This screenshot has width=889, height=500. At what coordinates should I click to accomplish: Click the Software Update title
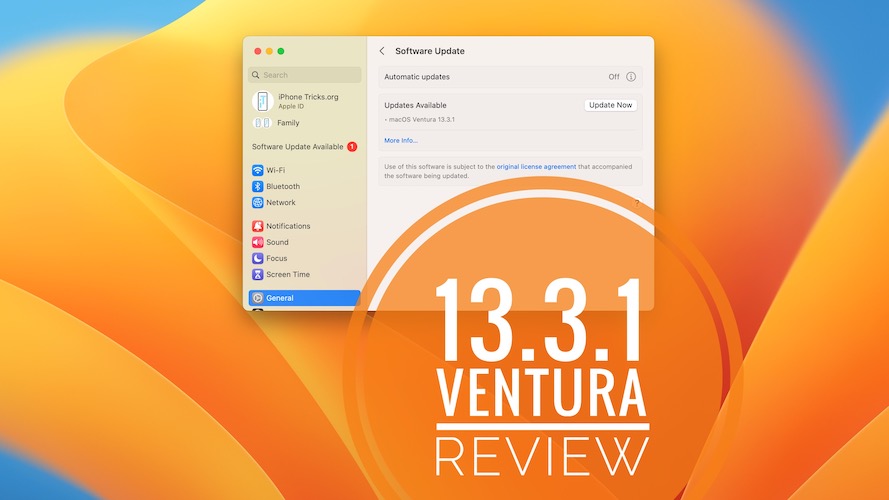430,51
